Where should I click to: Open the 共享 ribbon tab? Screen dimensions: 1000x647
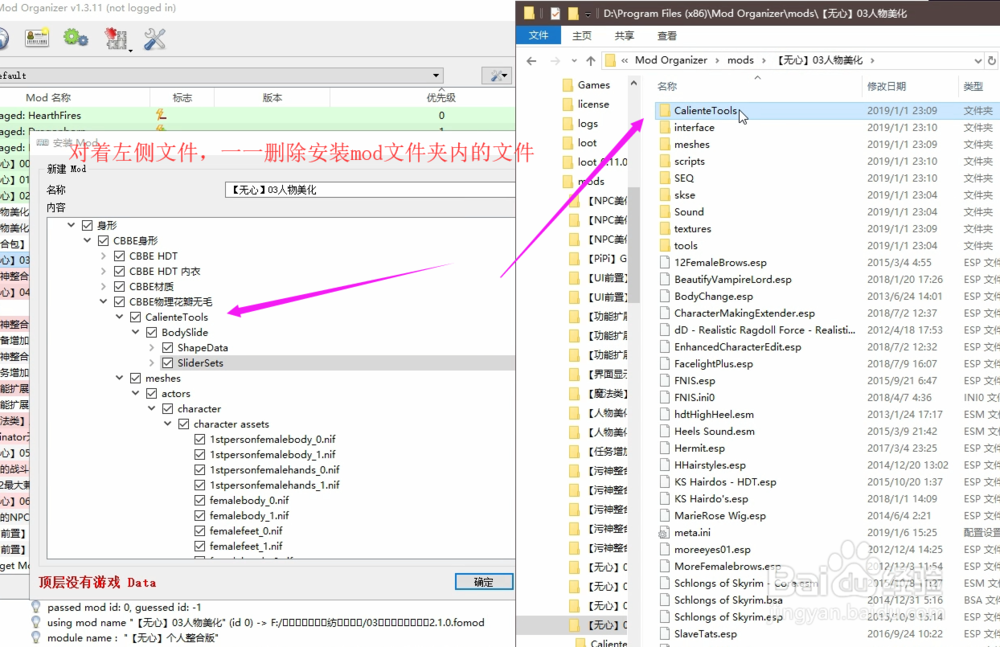(624, 36)
